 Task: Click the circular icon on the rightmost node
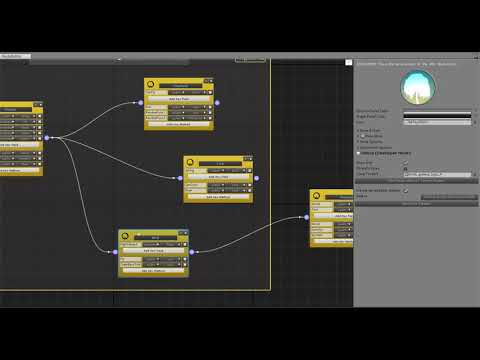click(316, 196)
